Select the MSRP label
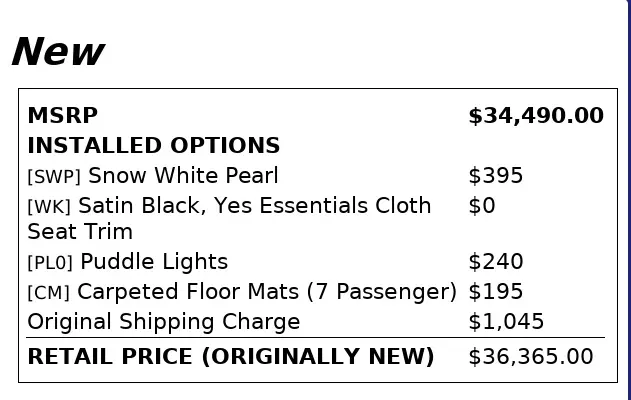631x400 pixels. [x=62, y=116]
